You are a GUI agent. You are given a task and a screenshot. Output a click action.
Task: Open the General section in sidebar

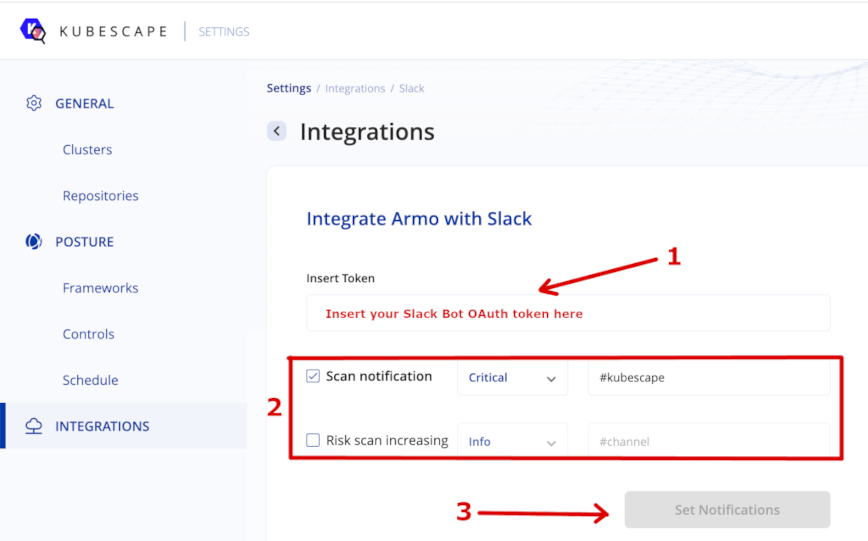tap(84, 104)
